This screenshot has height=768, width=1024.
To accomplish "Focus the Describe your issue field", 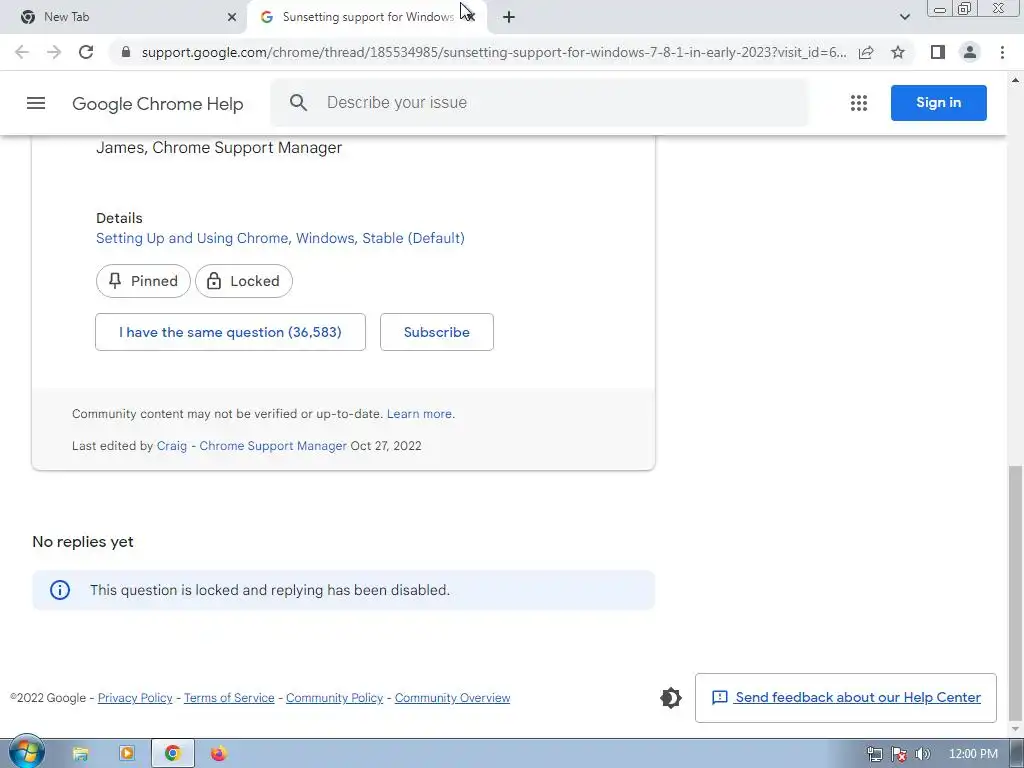I will pyautogui.click(x=539, y=103).
